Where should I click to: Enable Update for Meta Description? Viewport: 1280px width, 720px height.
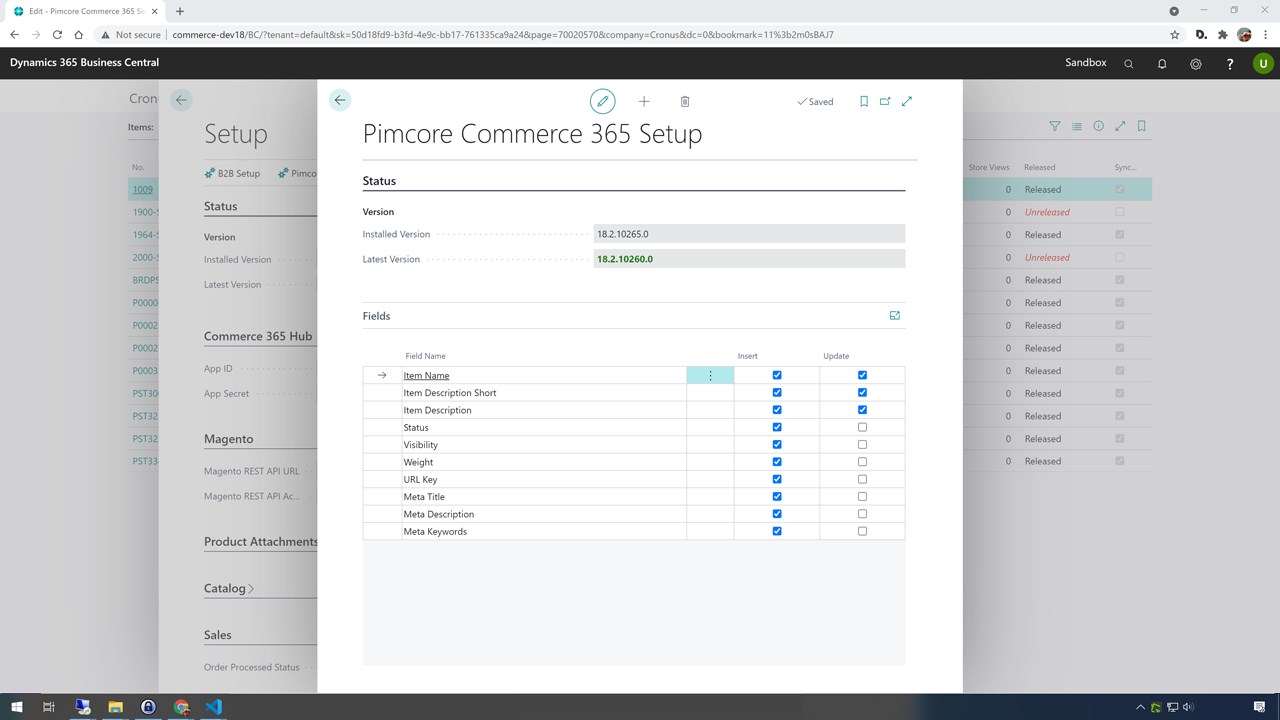click(862, 514)
